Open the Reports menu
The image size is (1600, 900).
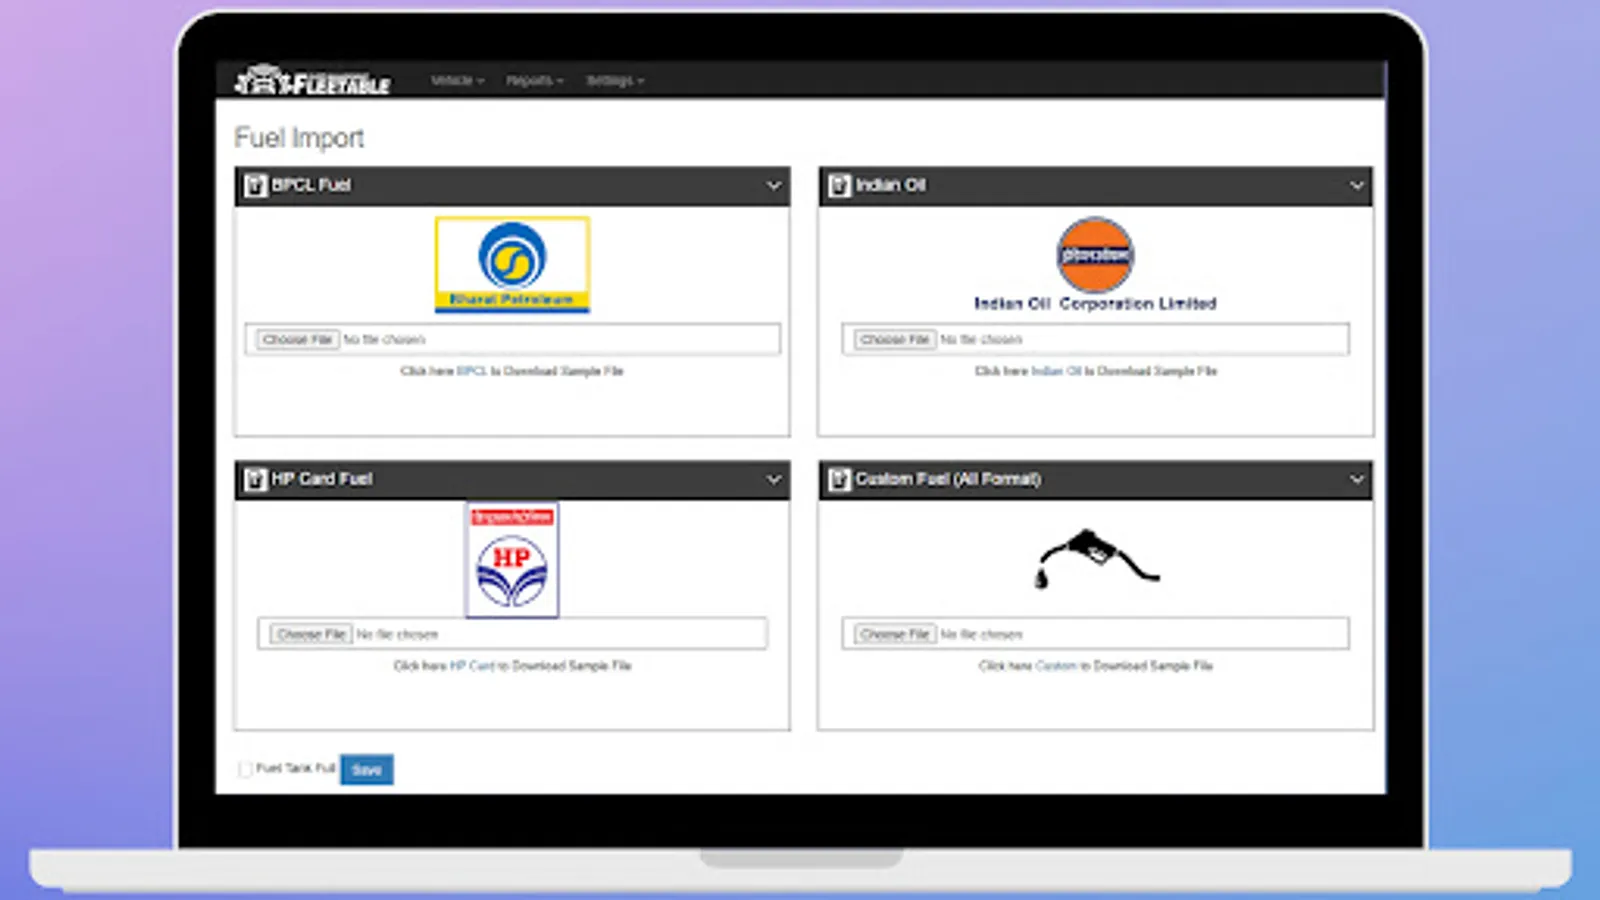coord(535,80)
